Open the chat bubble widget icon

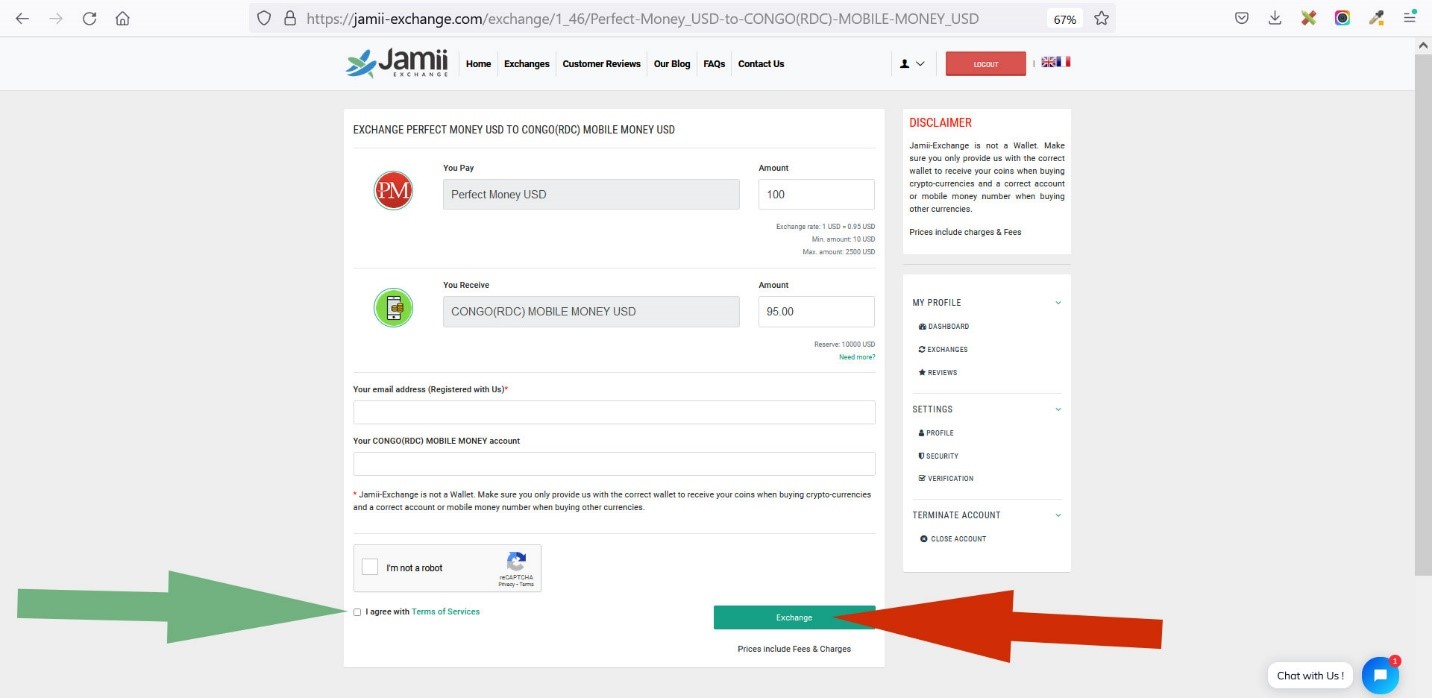1380,676
